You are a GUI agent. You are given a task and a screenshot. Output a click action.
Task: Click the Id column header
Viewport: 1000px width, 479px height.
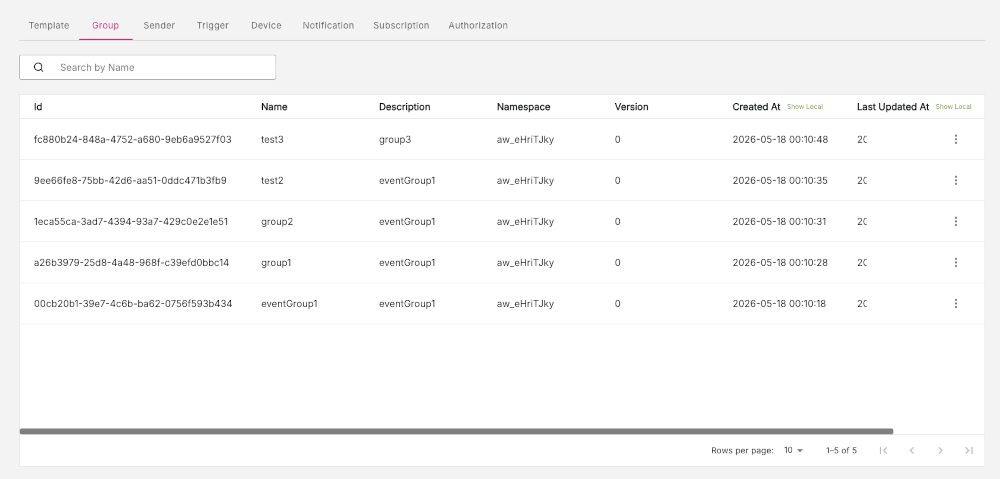point(38,107)
